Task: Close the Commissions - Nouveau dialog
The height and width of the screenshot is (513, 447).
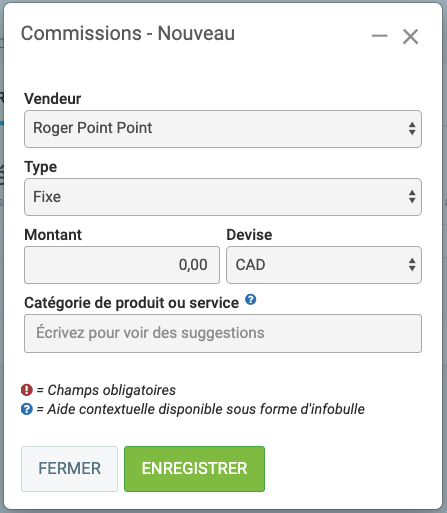Action: [x=410, y=36]
